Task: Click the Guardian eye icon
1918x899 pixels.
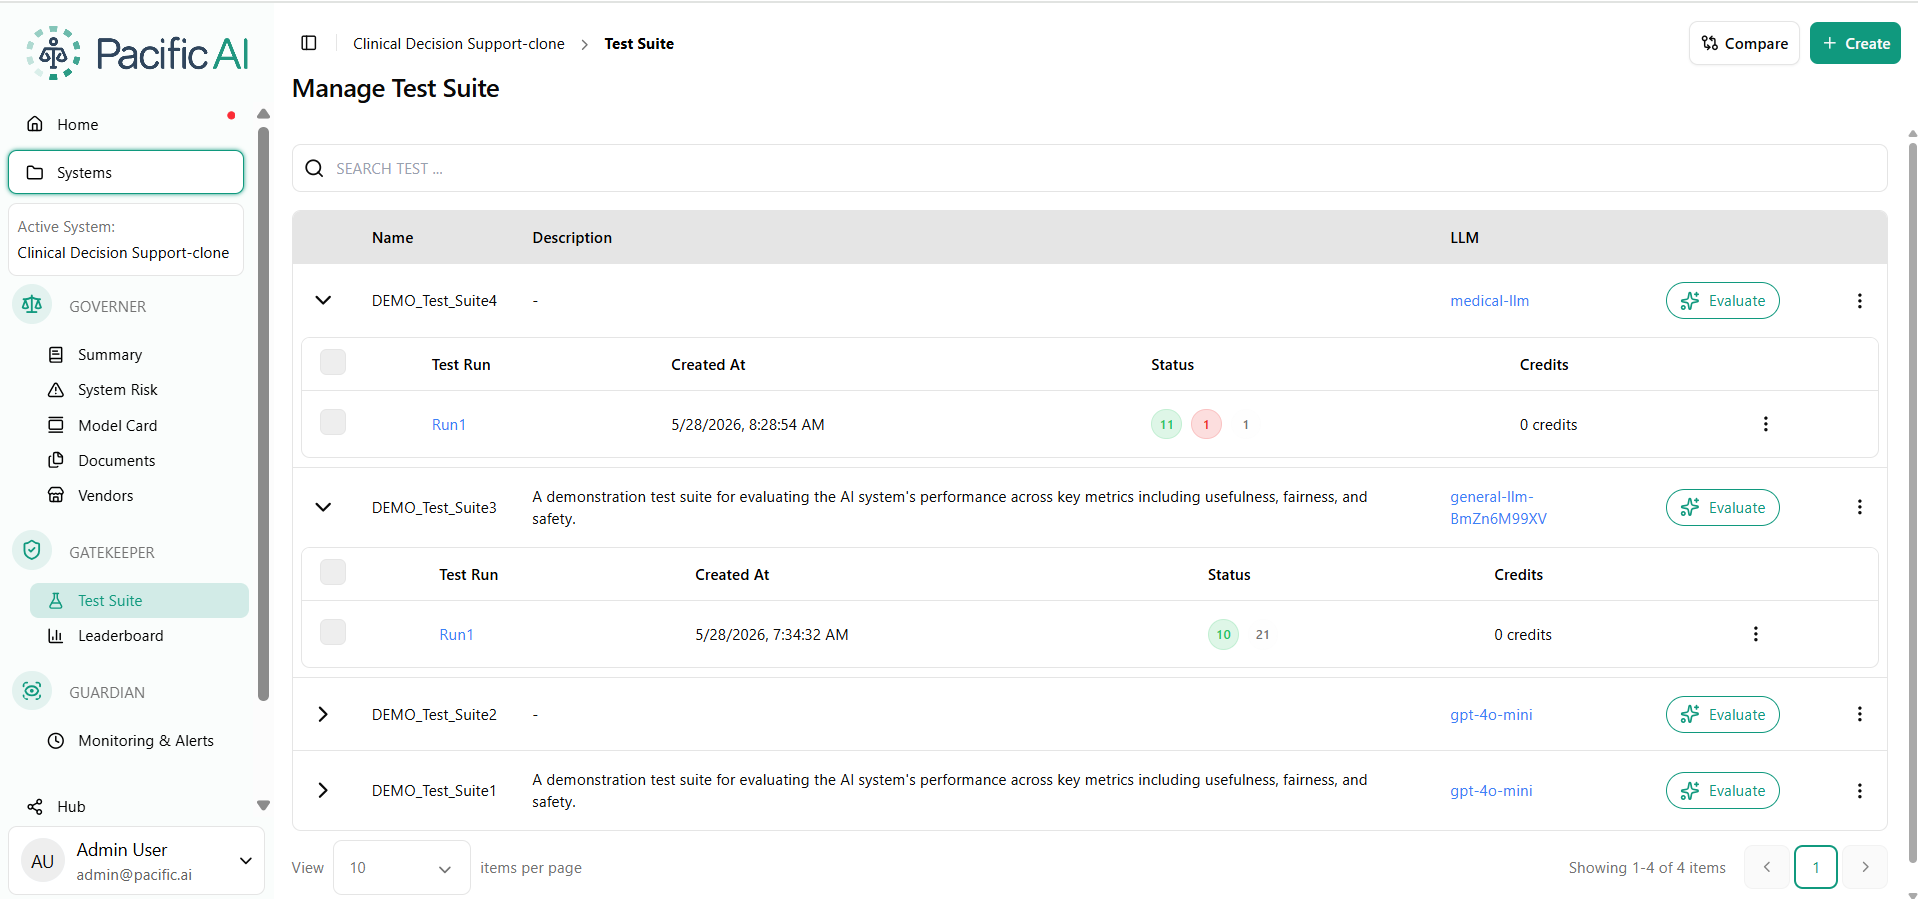Action: pos(32,691)
